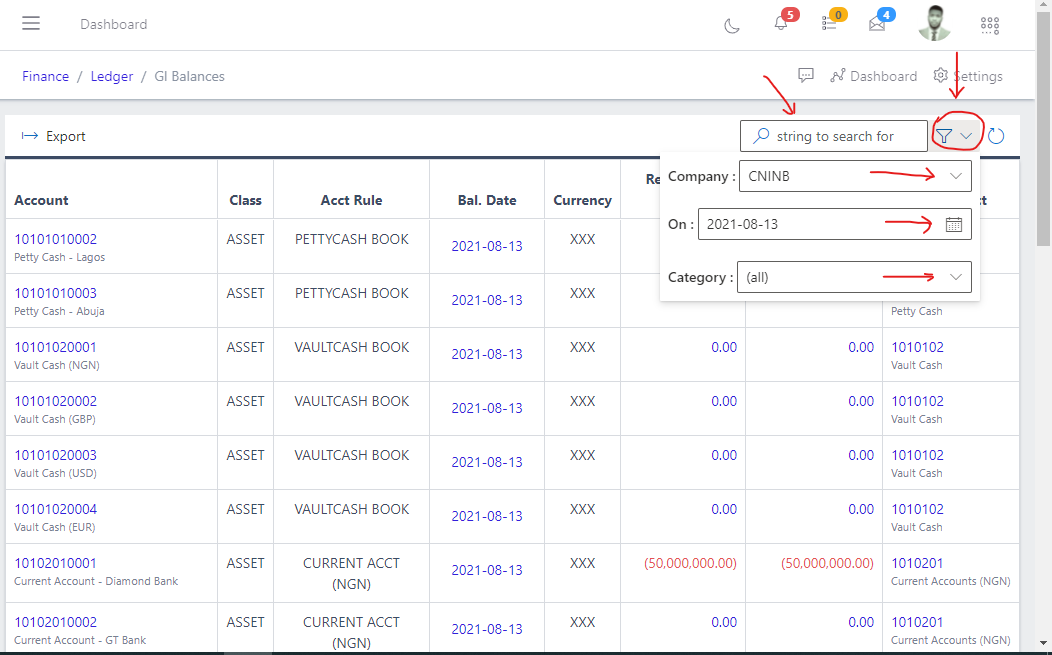Open Settings from the top bar

pos(968,75)
